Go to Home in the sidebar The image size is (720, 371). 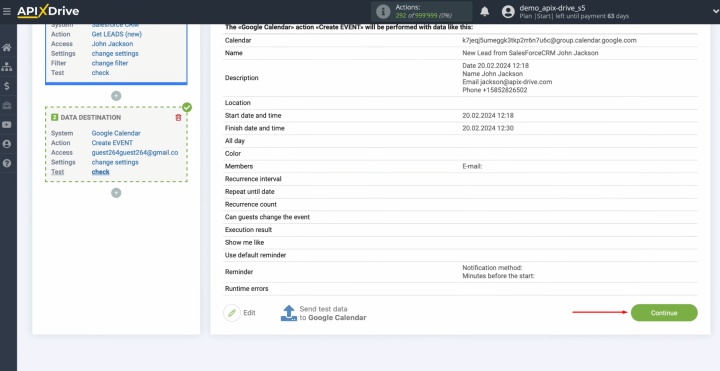coord(6,48)
